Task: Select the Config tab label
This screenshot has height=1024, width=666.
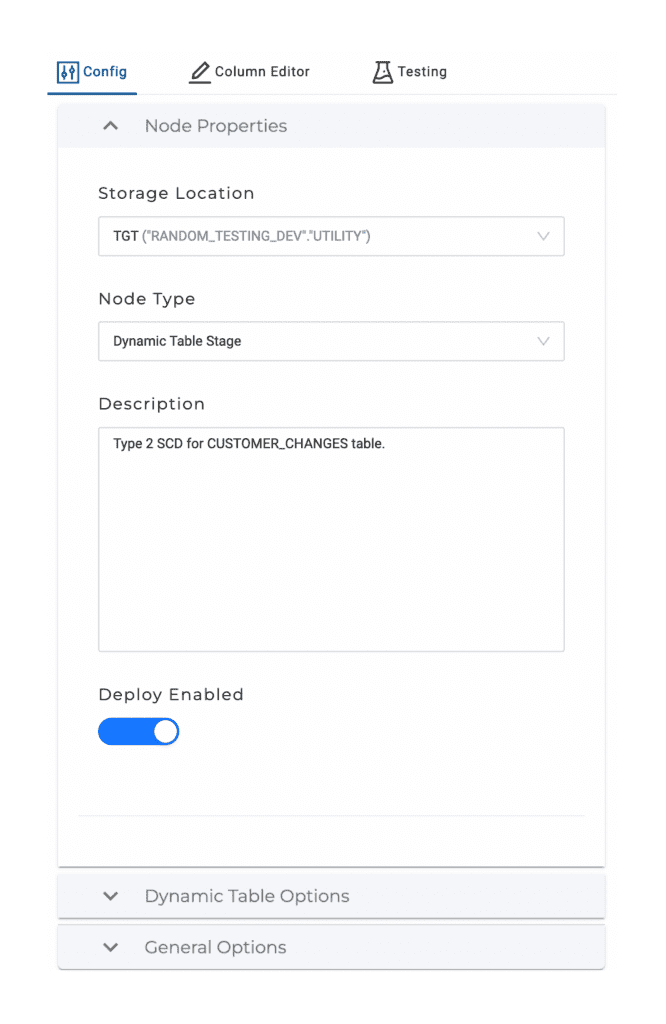Action: pyautogui.click(x=105, y=72)
